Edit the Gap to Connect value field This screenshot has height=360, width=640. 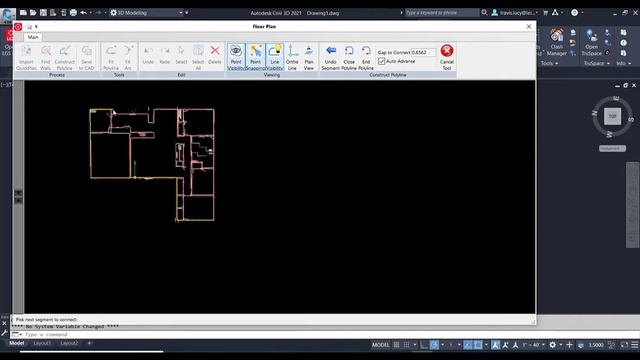[x=423, y=52]
